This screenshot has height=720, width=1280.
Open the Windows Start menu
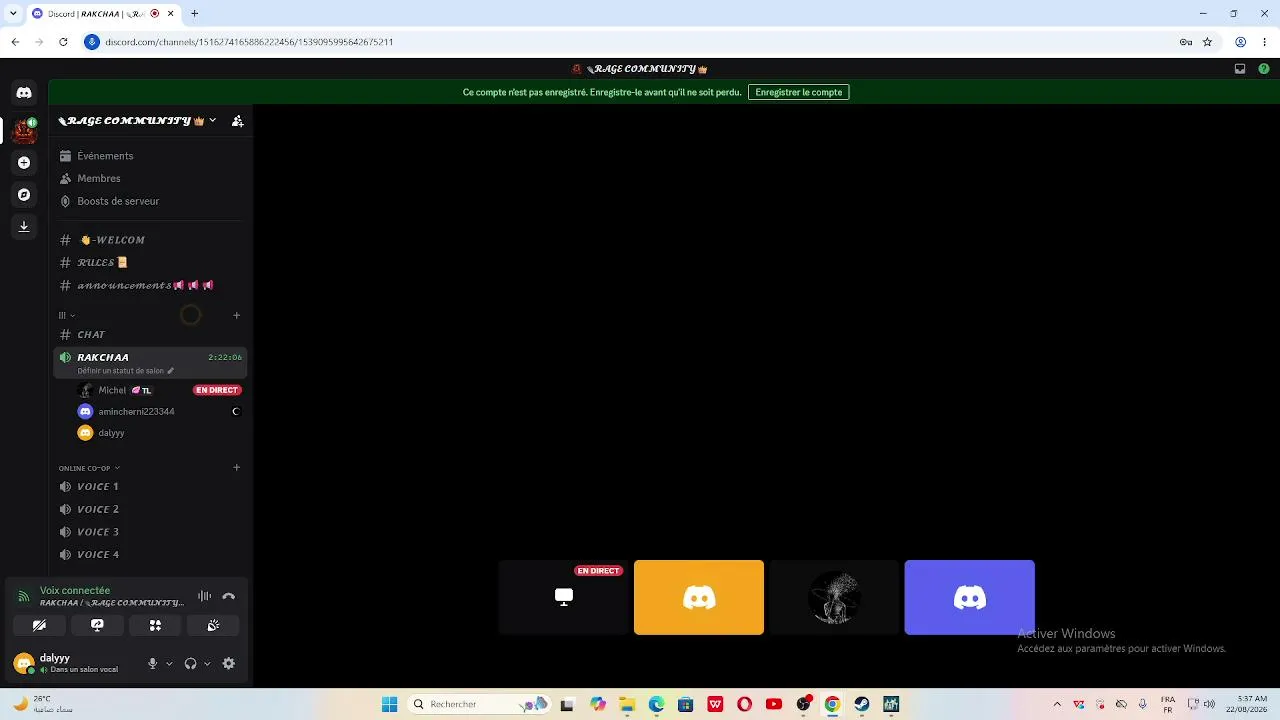(x=389, y=704)
